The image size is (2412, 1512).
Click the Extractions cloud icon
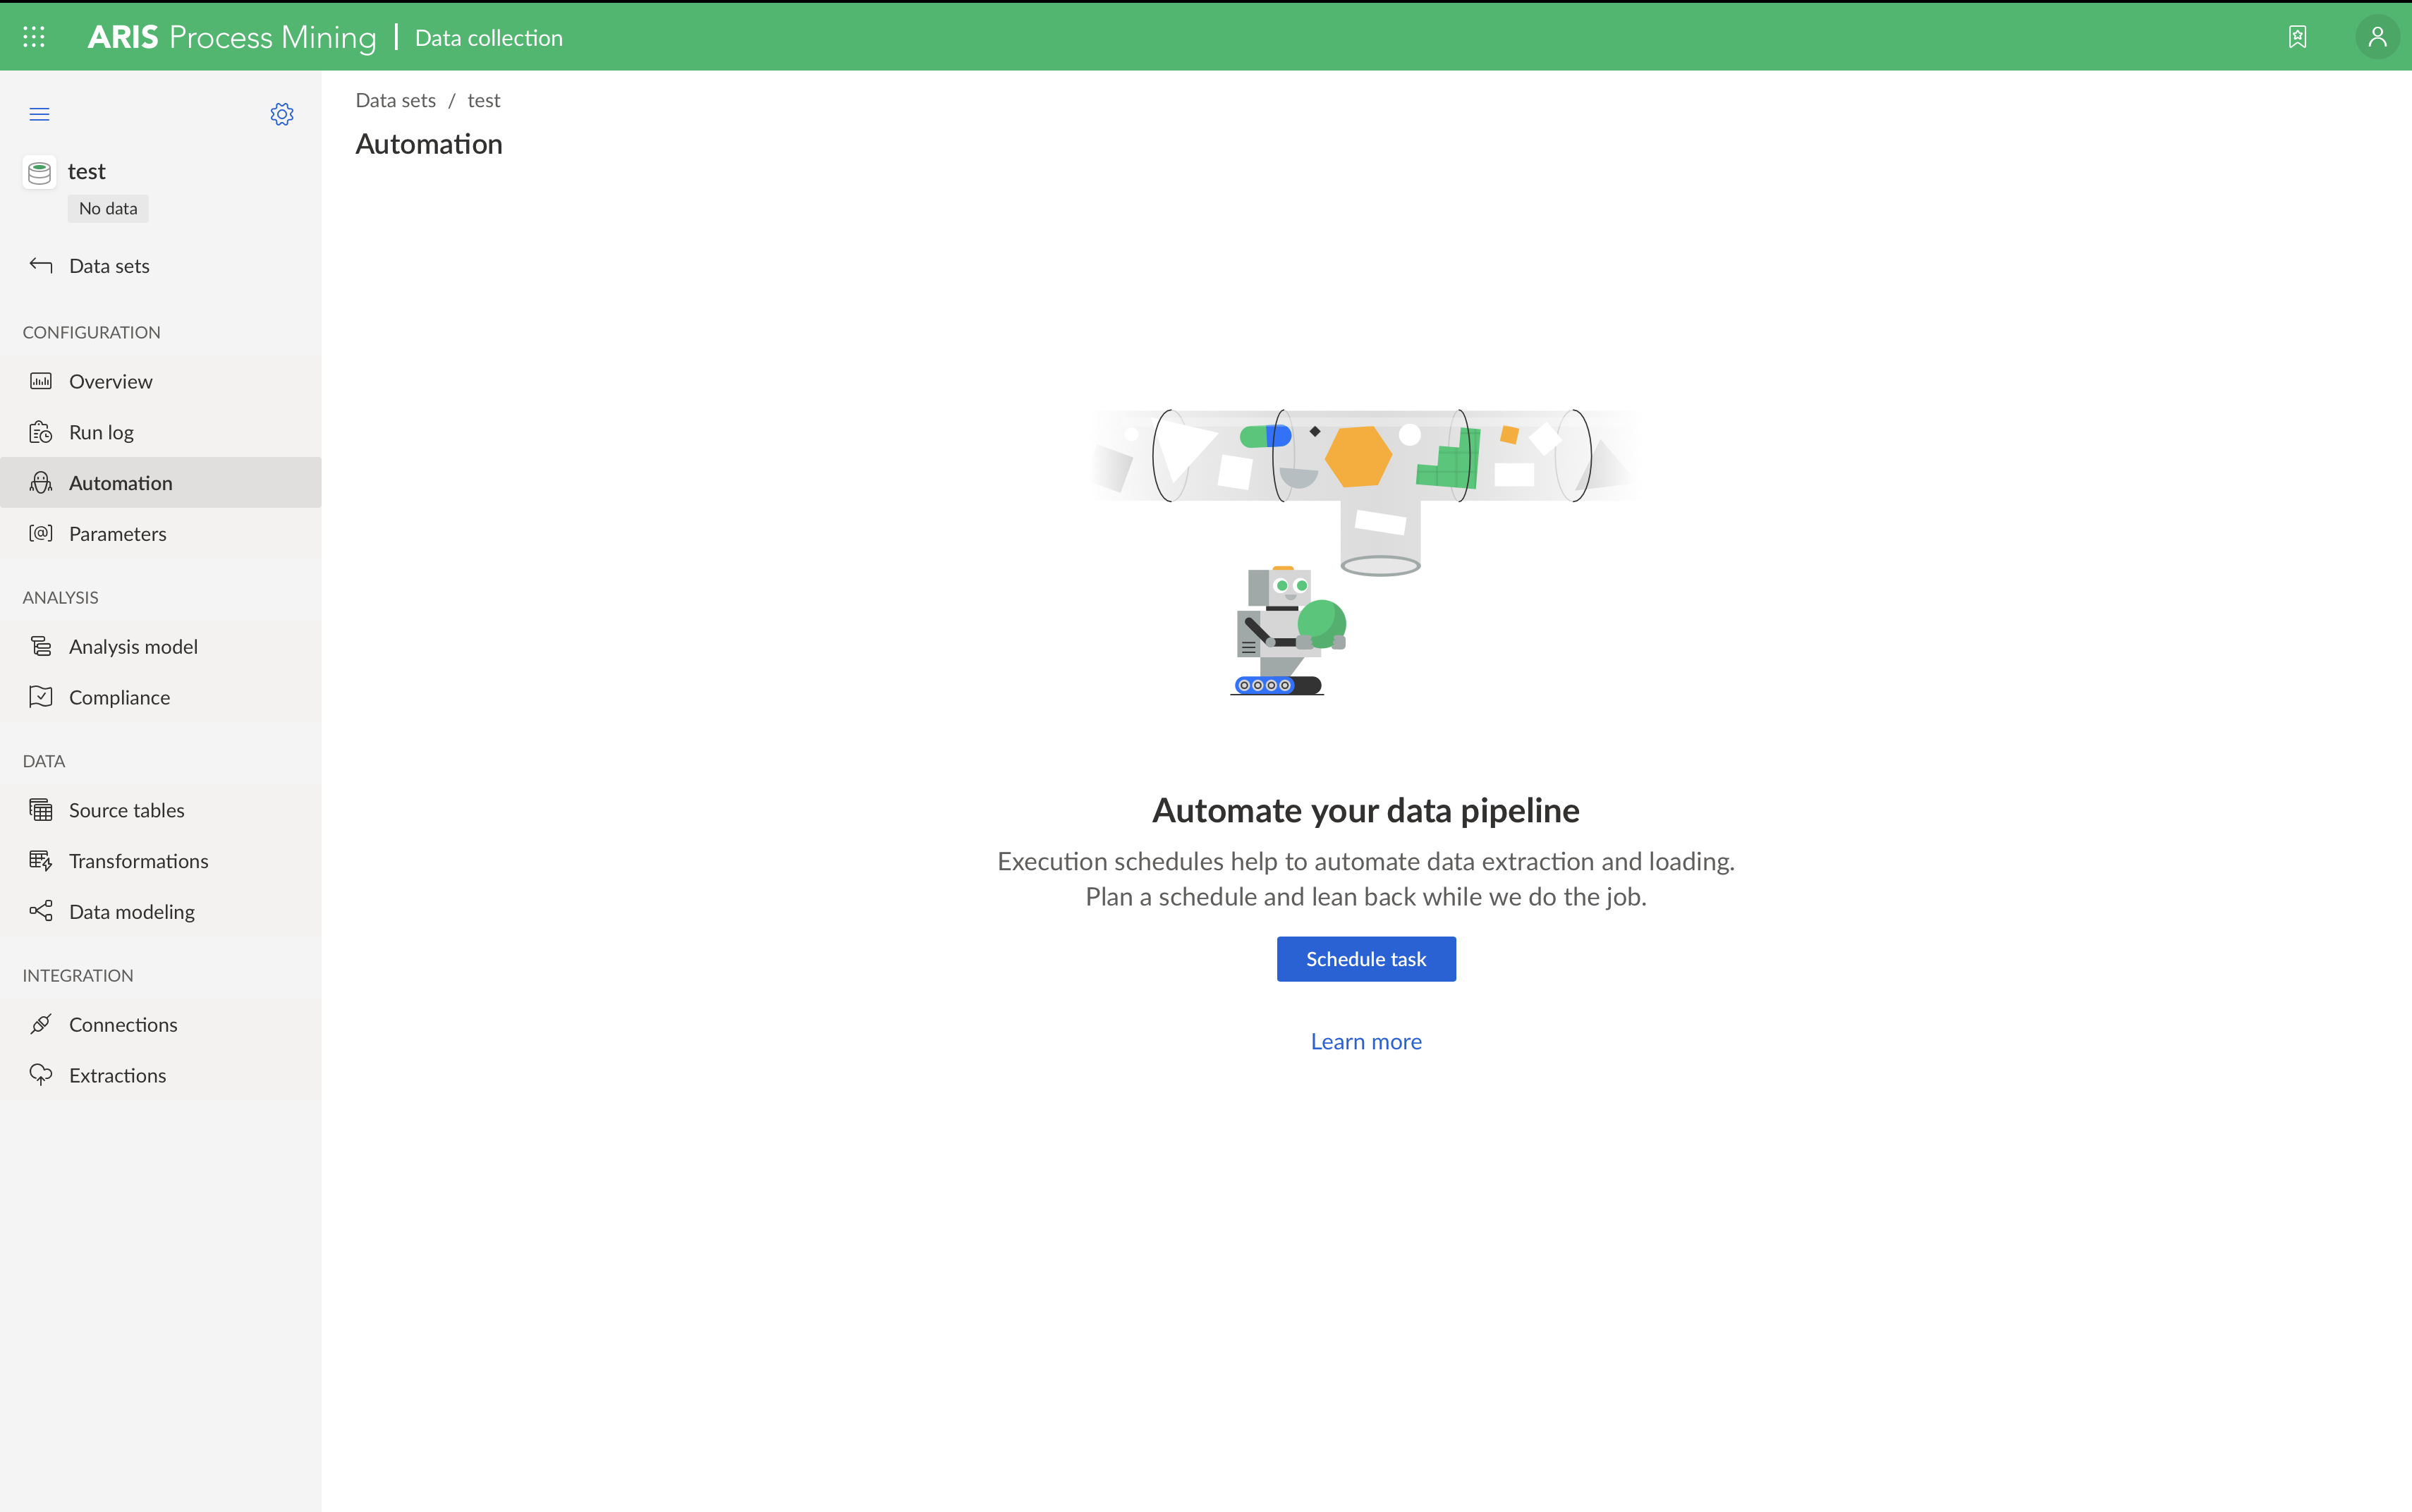point(41,1075)
